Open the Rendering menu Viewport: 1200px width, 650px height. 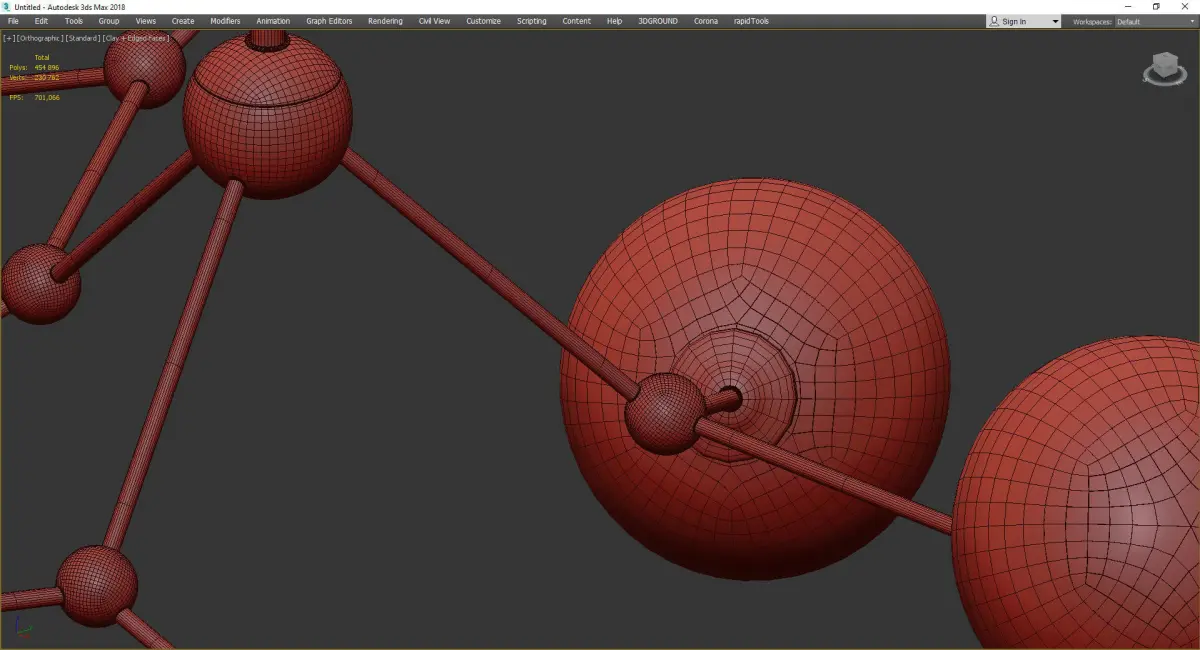coord(385,21)
